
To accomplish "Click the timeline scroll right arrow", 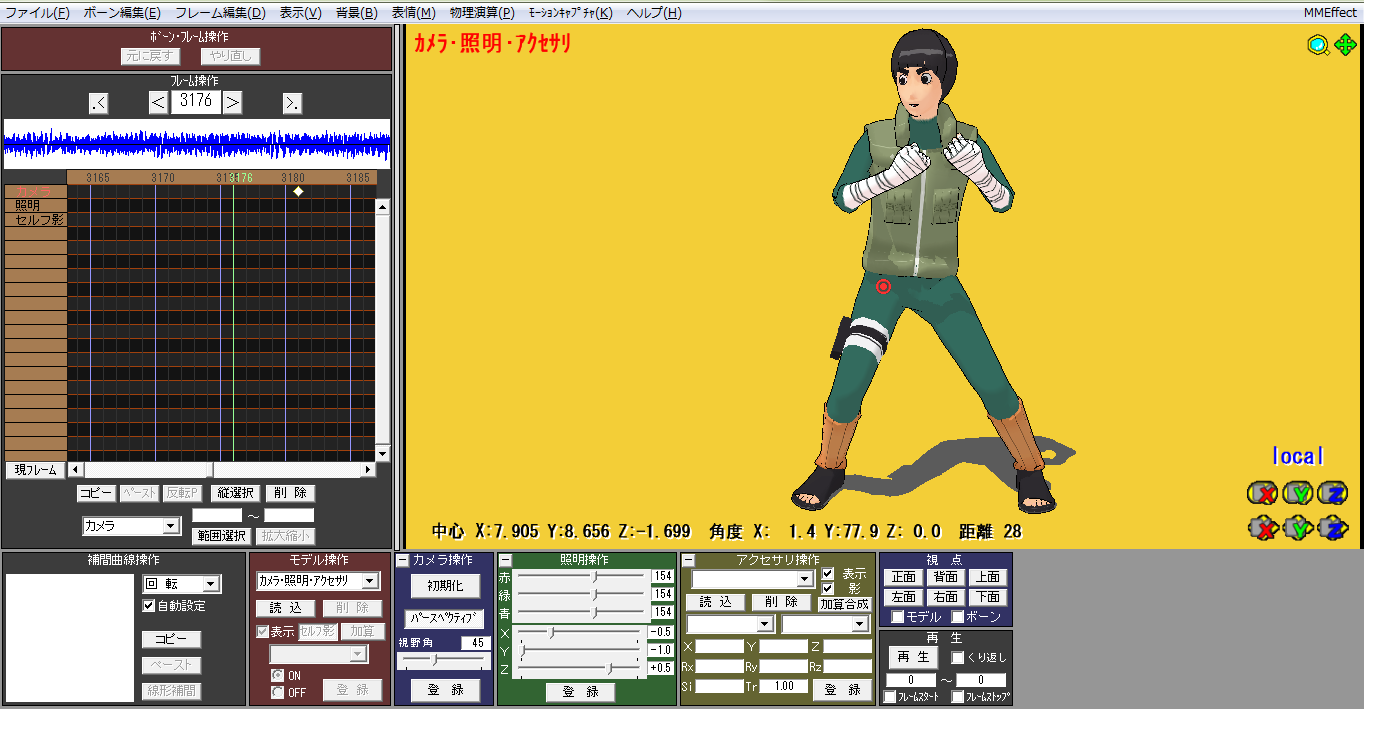I will point(368,469).
